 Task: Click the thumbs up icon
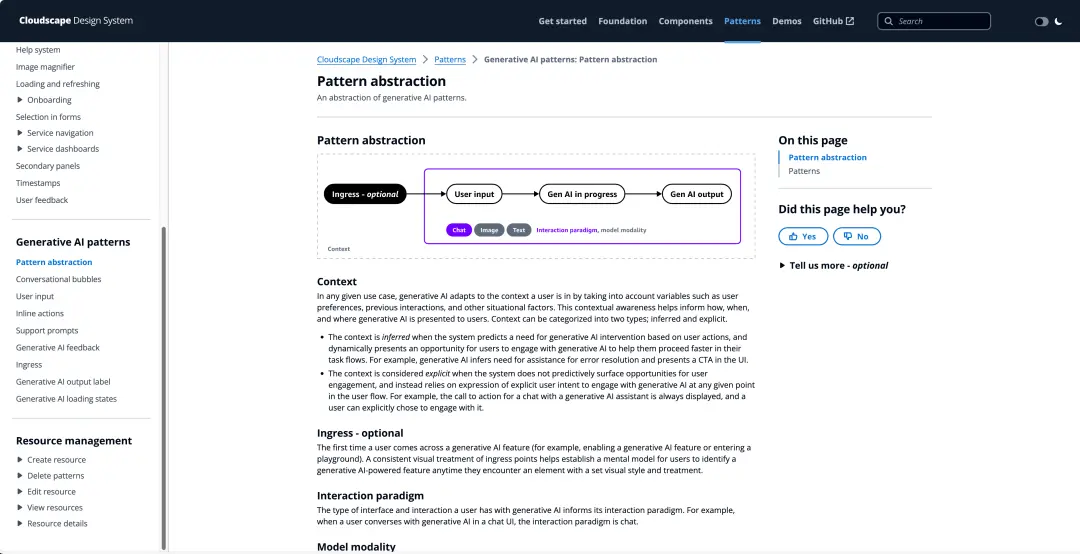coord(792,236)
